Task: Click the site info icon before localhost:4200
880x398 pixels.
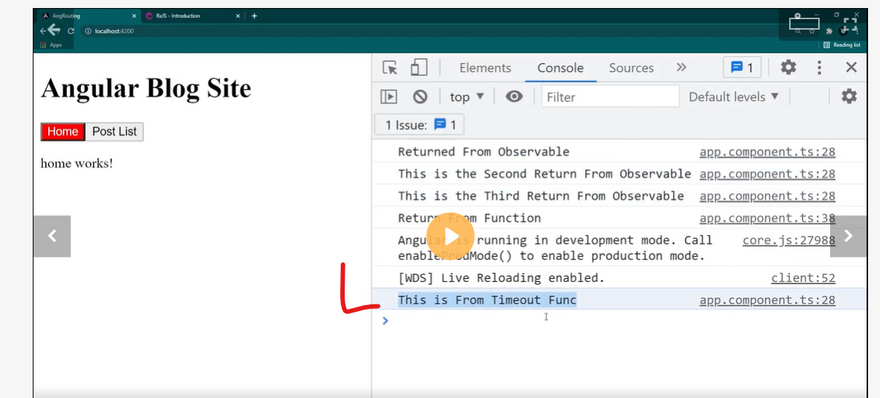Action: click(88, 31)
